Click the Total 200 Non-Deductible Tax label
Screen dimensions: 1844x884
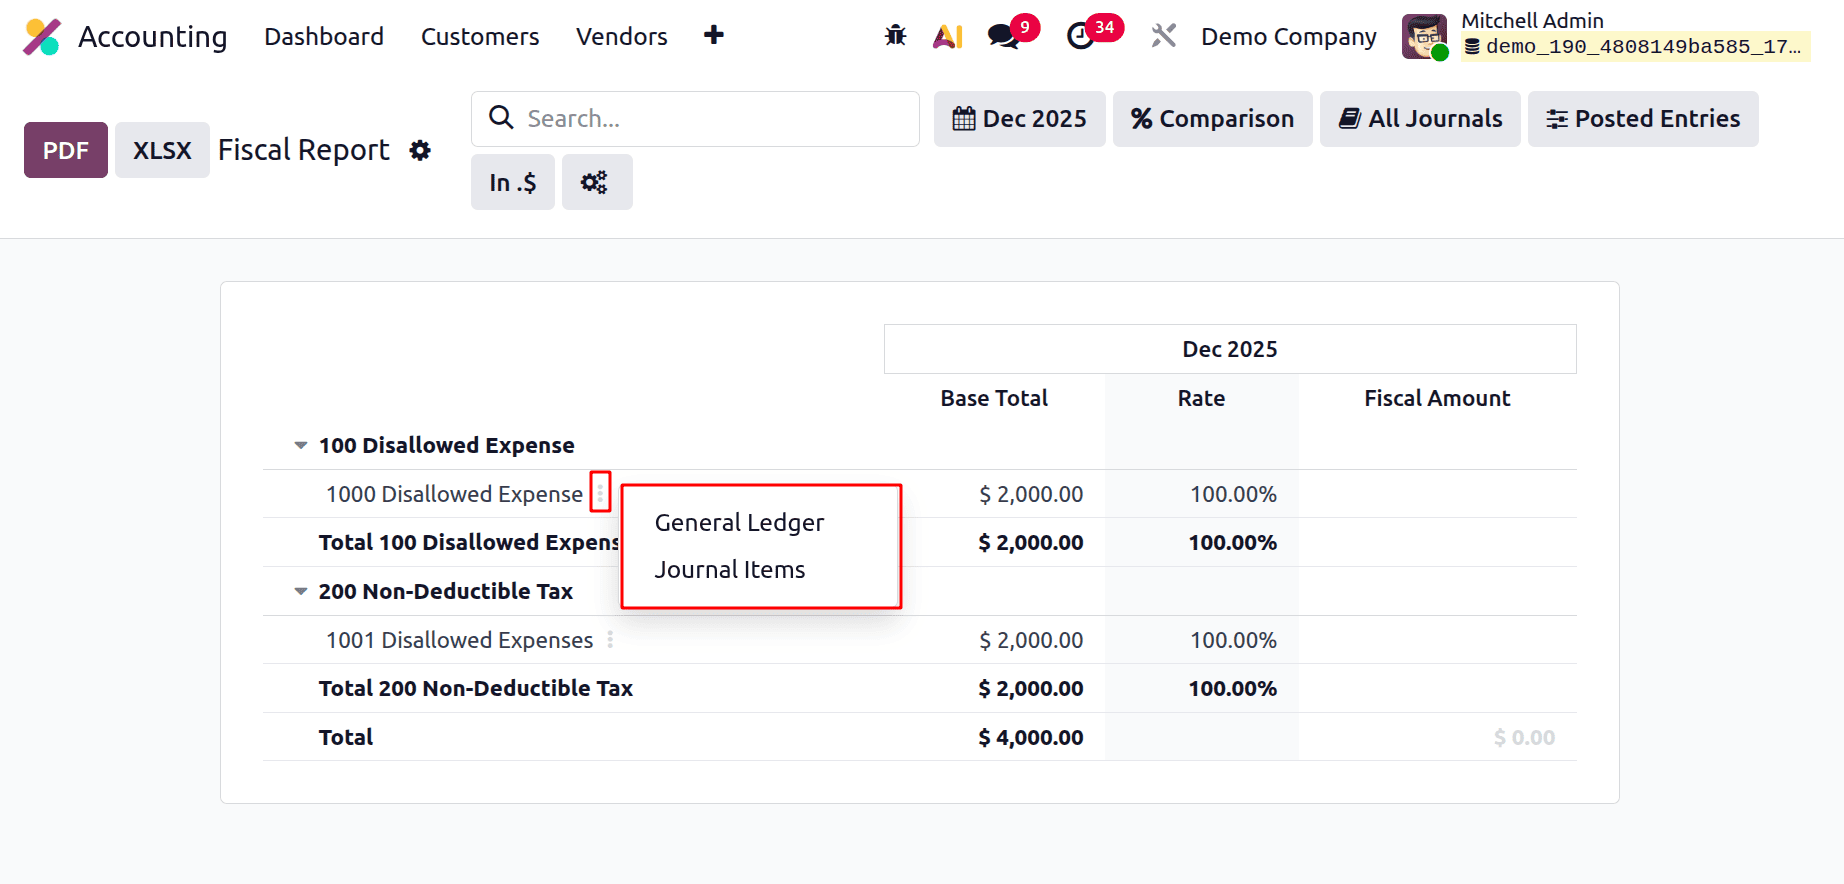click(x=476, y=688)
